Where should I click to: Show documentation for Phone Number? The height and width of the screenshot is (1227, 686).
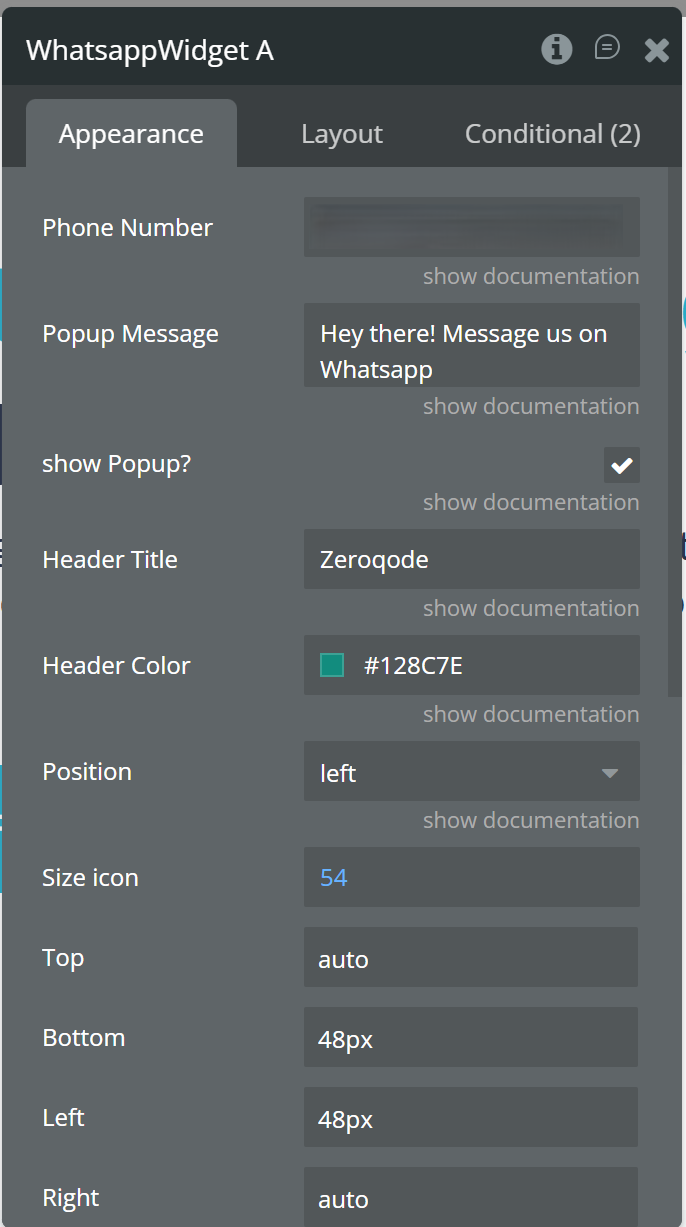point(530,276)
